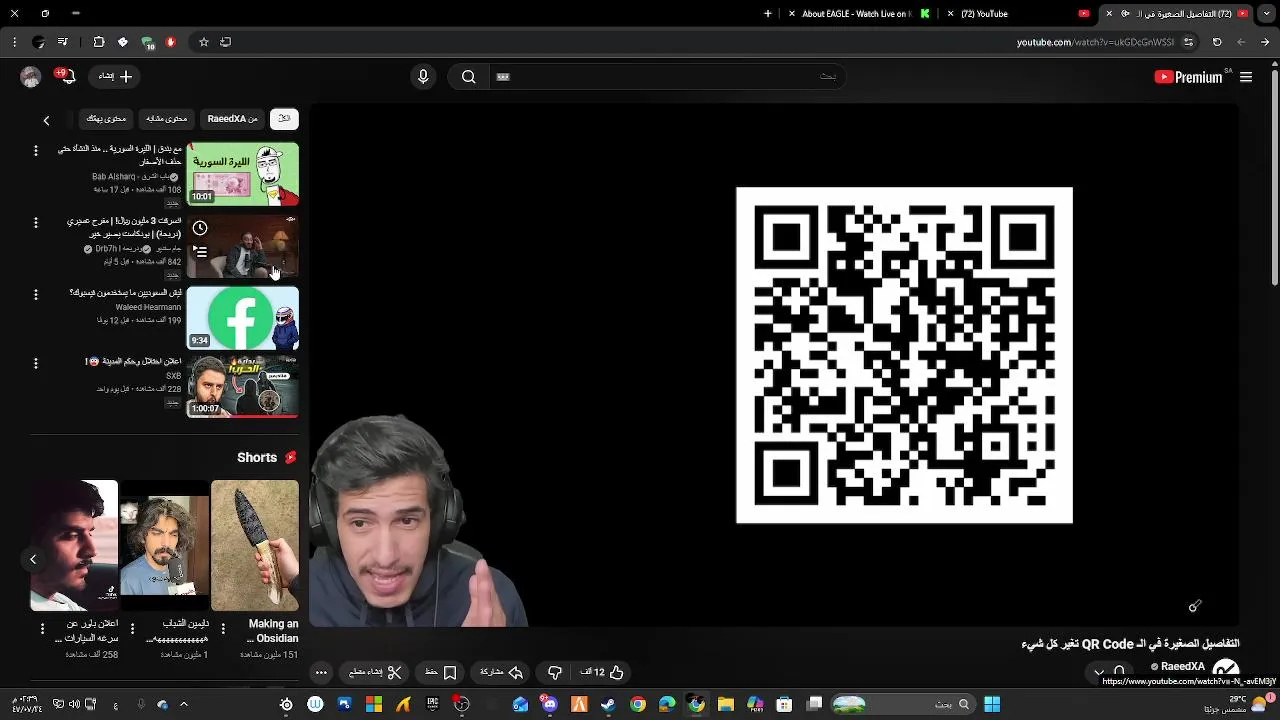Screen dimensions: 1280x720
Task: Select the similar content filter chip
Action: click(x=166, y=118)
